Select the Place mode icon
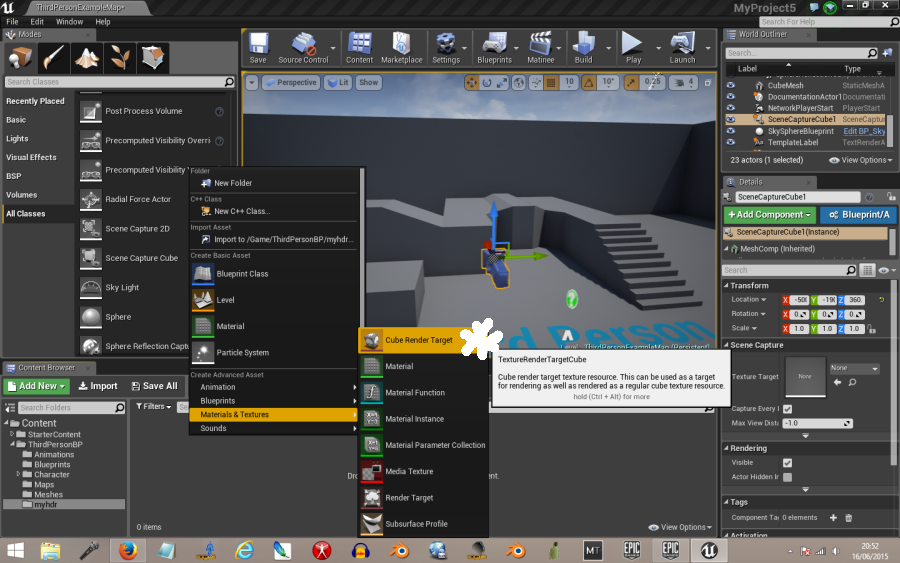Viewport: 900px width, 563px height. tap(20, 57)
